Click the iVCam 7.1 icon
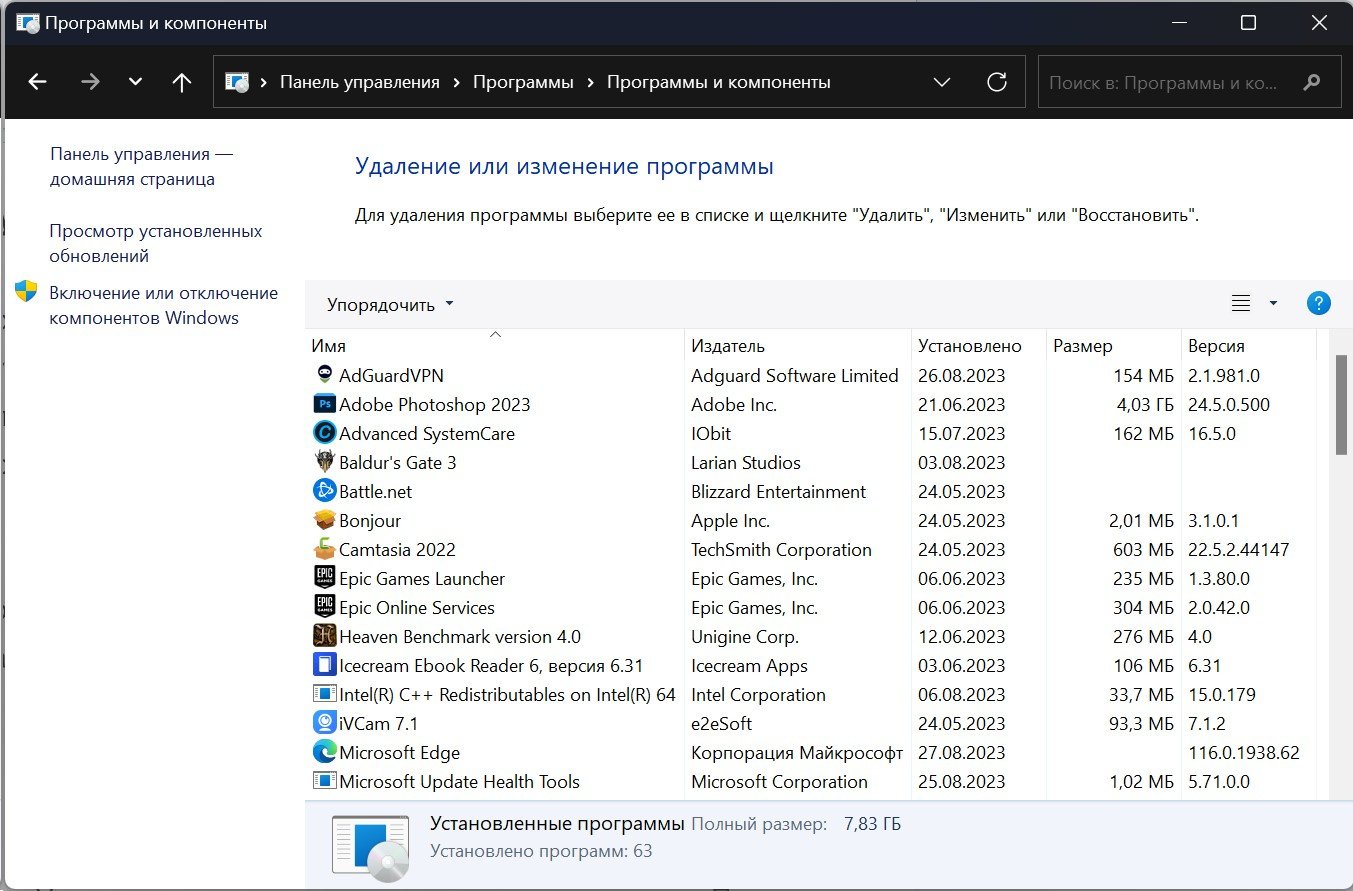Viewport: 1353px width, 891px height. point(324,723)
